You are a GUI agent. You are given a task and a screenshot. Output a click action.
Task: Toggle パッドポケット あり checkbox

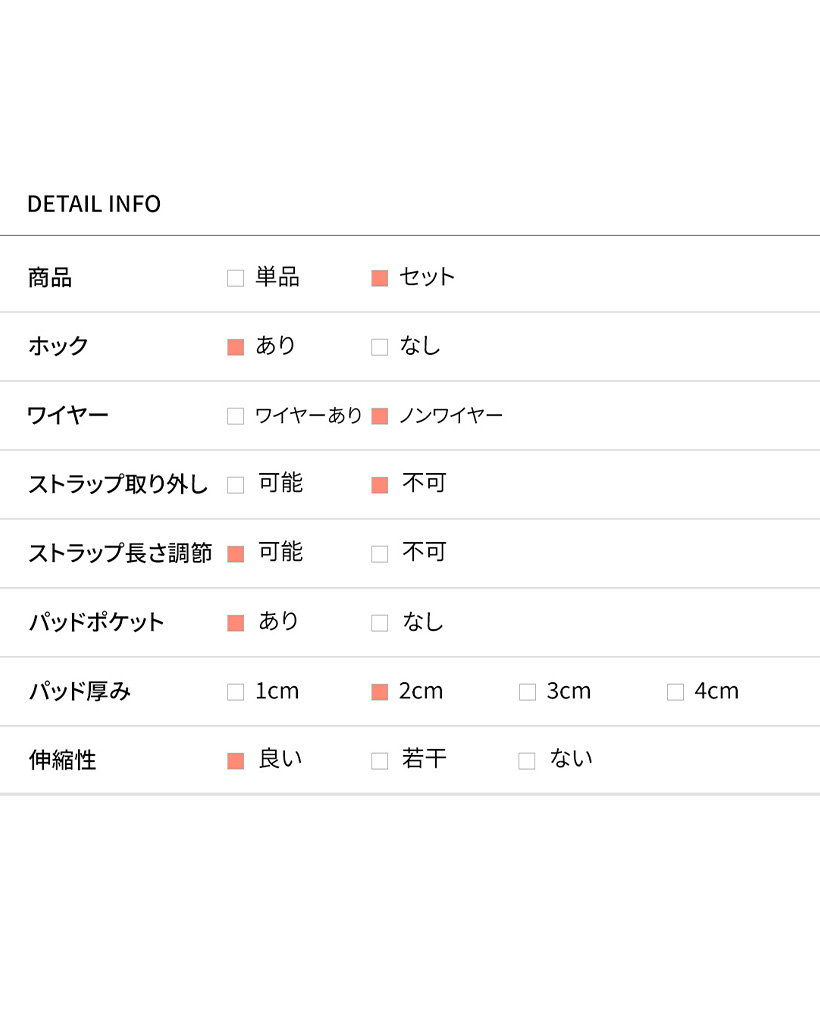coord(236,623)
